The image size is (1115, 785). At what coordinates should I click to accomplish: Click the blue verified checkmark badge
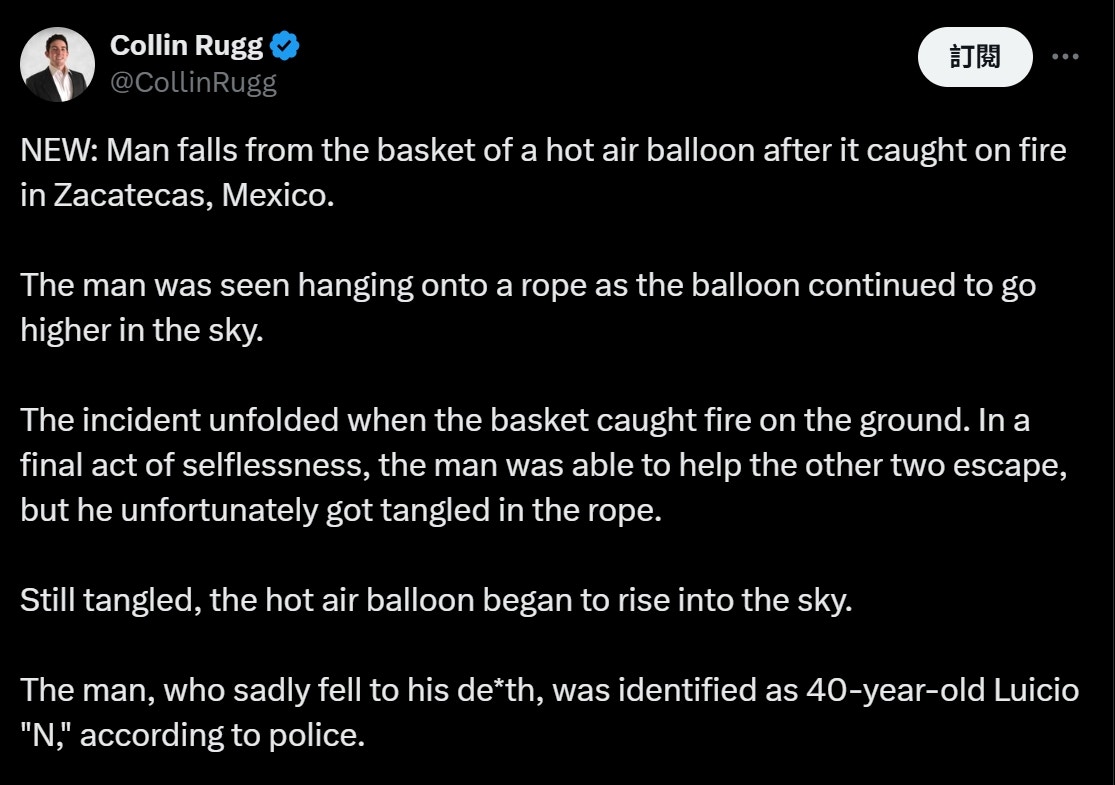(285, 46)
